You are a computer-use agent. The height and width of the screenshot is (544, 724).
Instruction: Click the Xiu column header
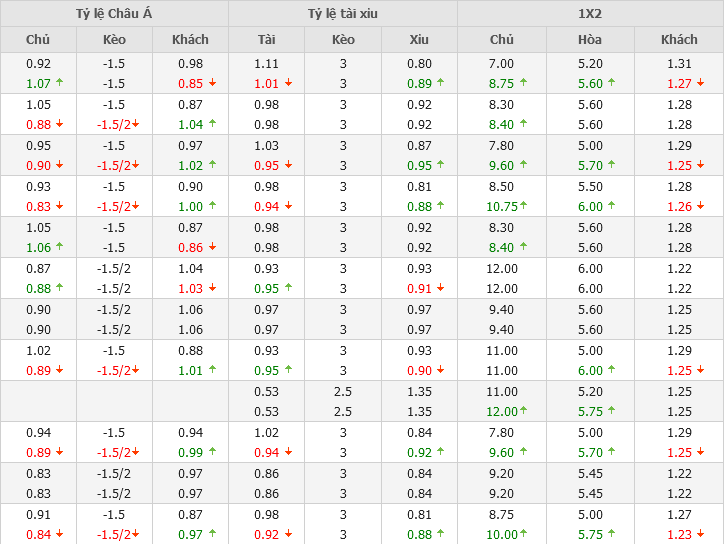tap(419, 40)
